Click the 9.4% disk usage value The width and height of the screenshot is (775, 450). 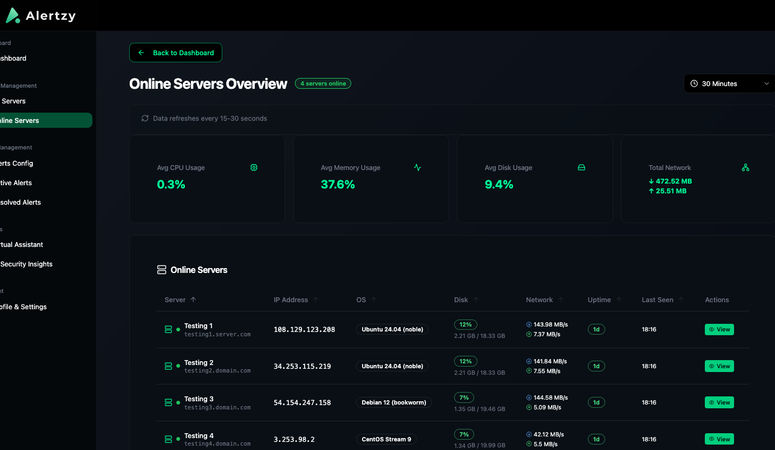pos(499,184)
